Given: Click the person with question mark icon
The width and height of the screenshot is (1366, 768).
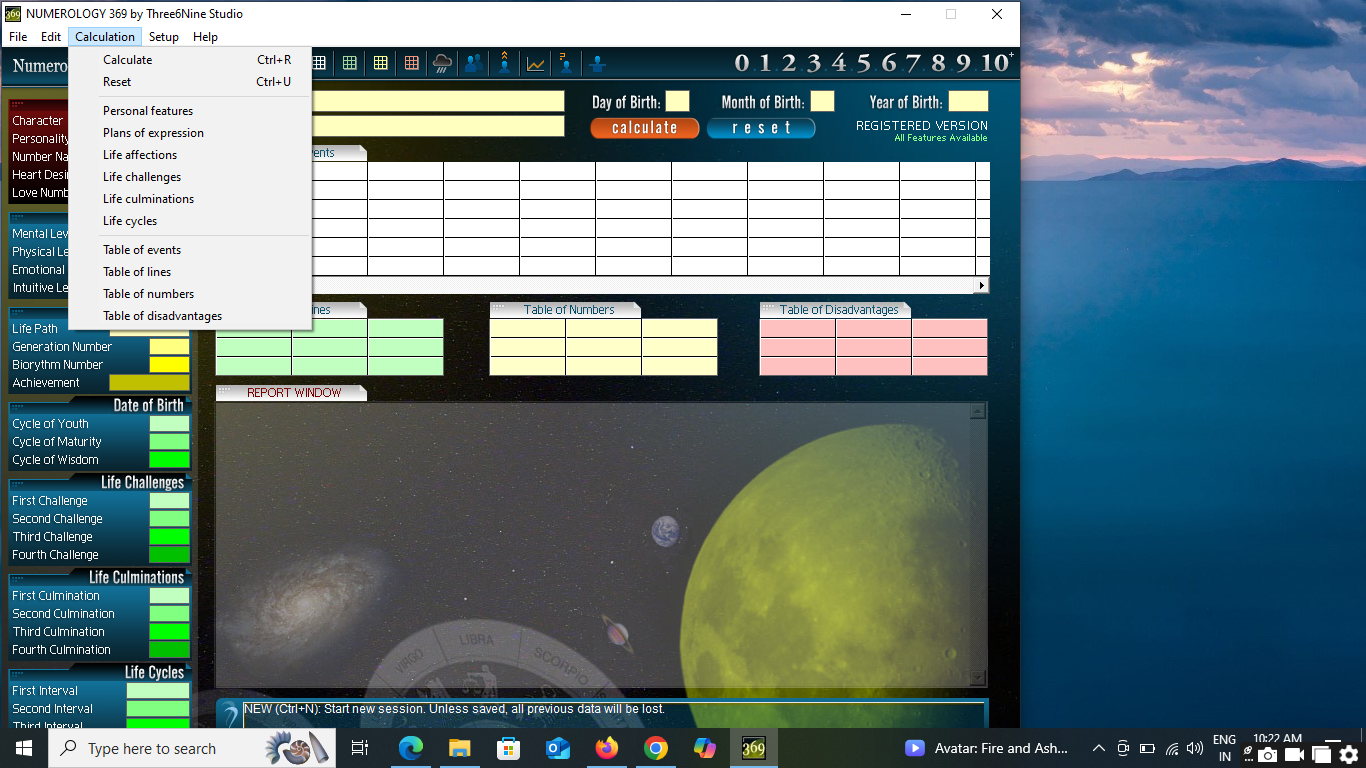Looking at the screenshot, I should [566, 64].
